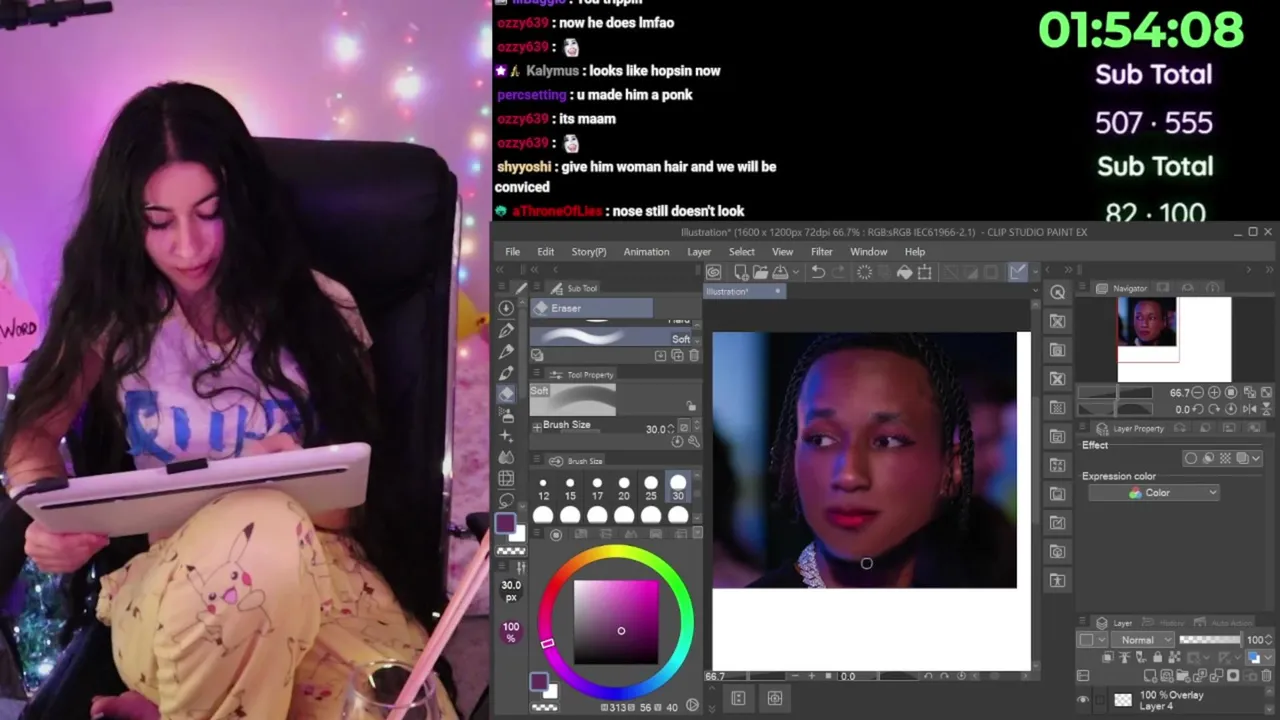Screen dimensions: 1280x720
Task: Open save options dropdown arrow
Action: point(796,272)
